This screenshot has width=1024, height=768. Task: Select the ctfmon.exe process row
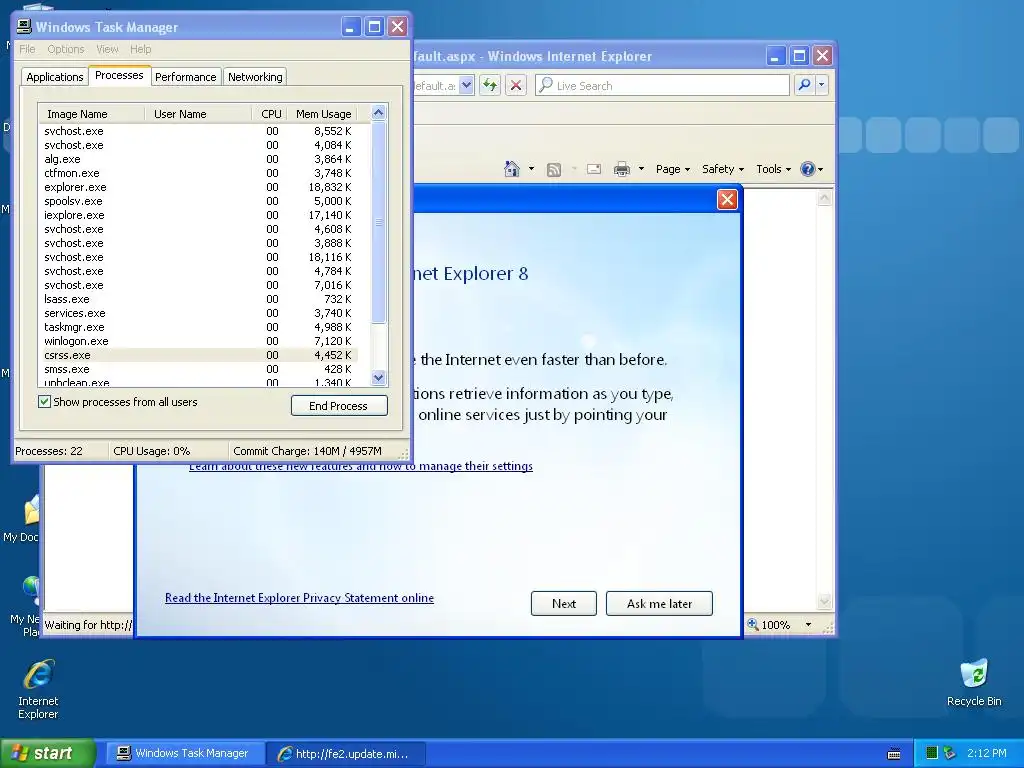pyautogui.click(x=199, y=173)
